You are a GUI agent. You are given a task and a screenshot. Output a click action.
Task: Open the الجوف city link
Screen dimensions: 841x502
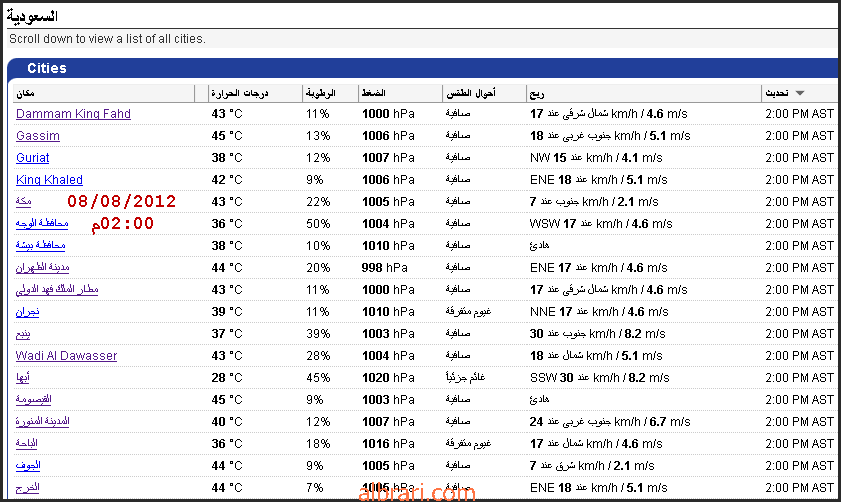(28, 466)
